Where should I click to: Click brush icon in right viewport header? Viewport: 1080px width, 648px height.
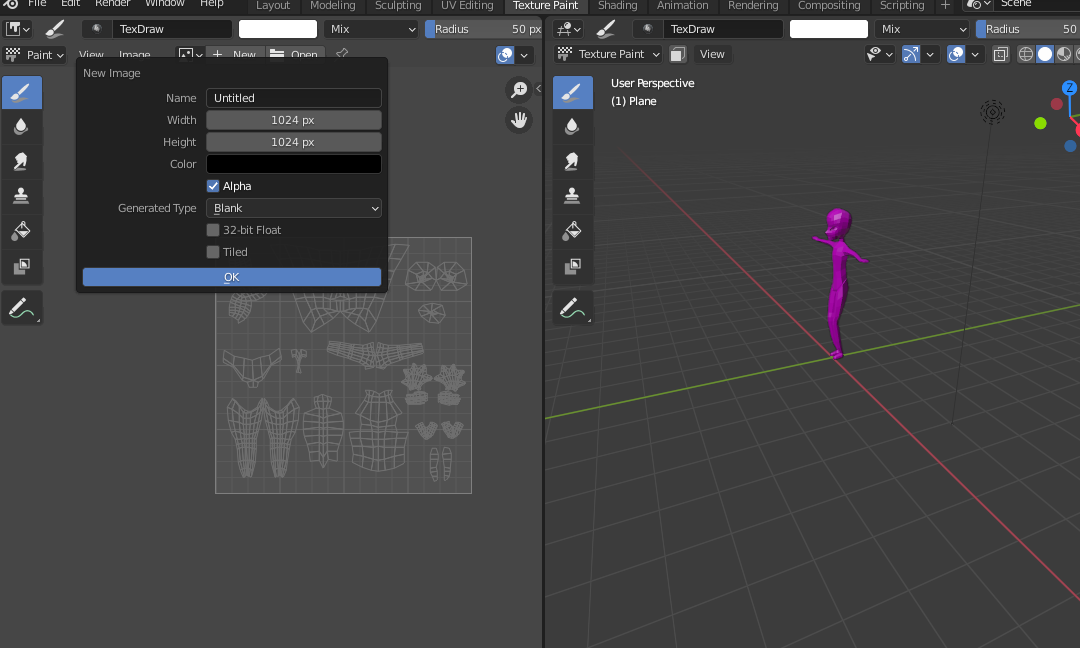pyautogui.click(x=605, y=30)
